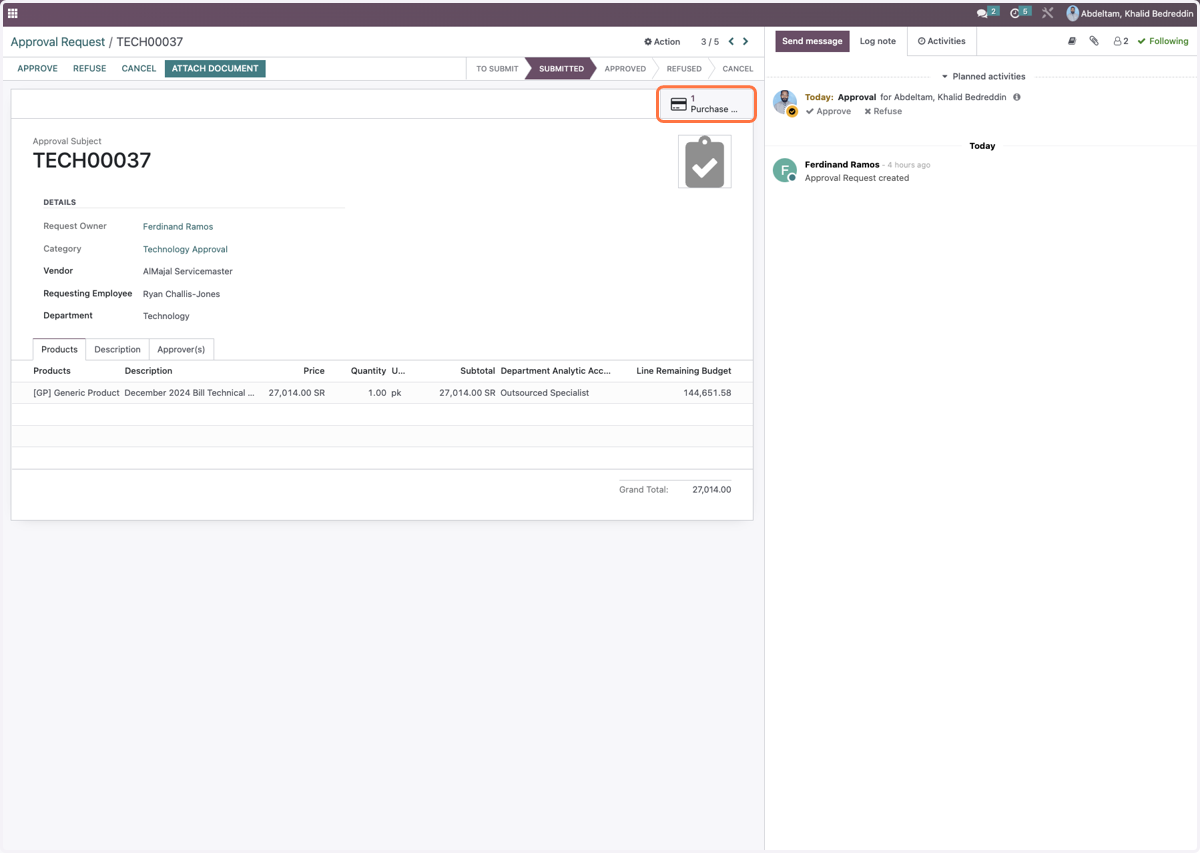Toggle the Following status
Image resolution: width=1200 pixels, height=853 pixels.
(x=1163, y=41)
